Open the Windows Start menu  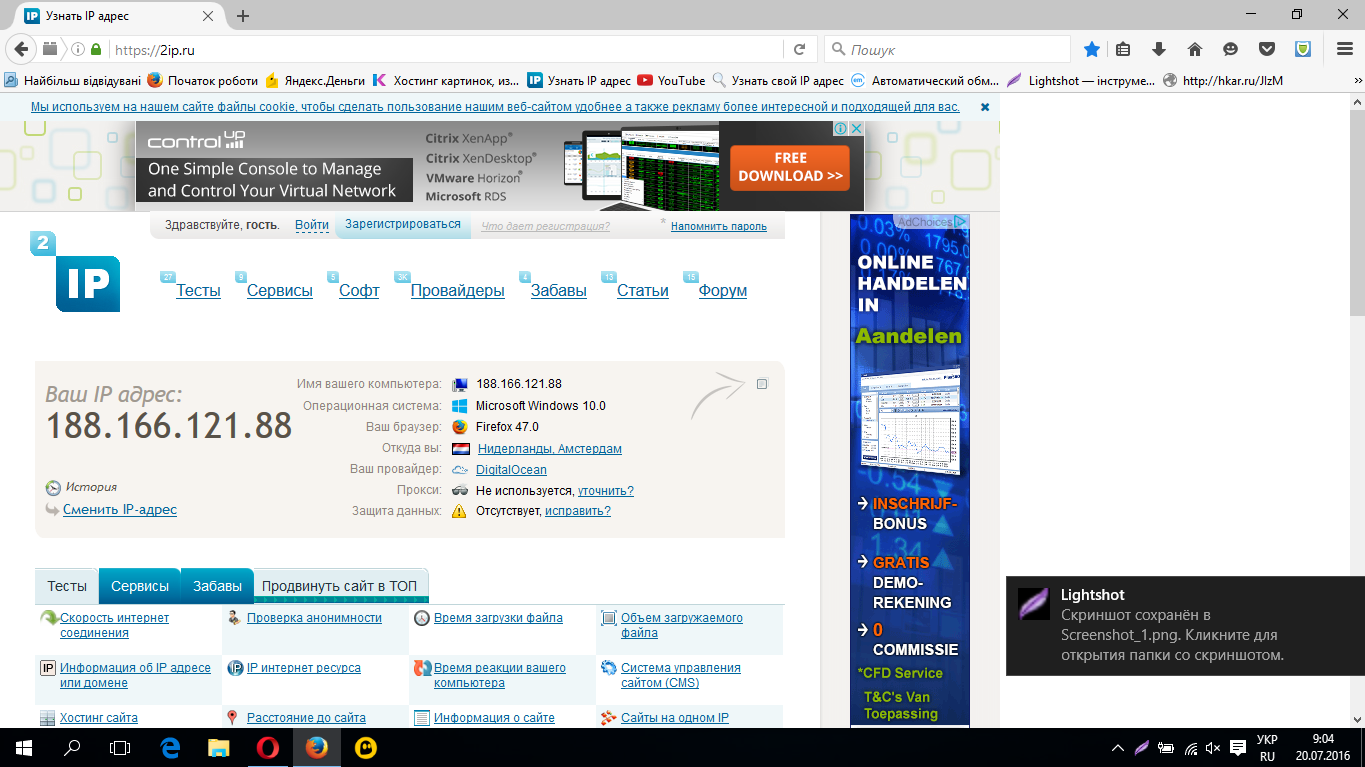(x=22, y=747)
